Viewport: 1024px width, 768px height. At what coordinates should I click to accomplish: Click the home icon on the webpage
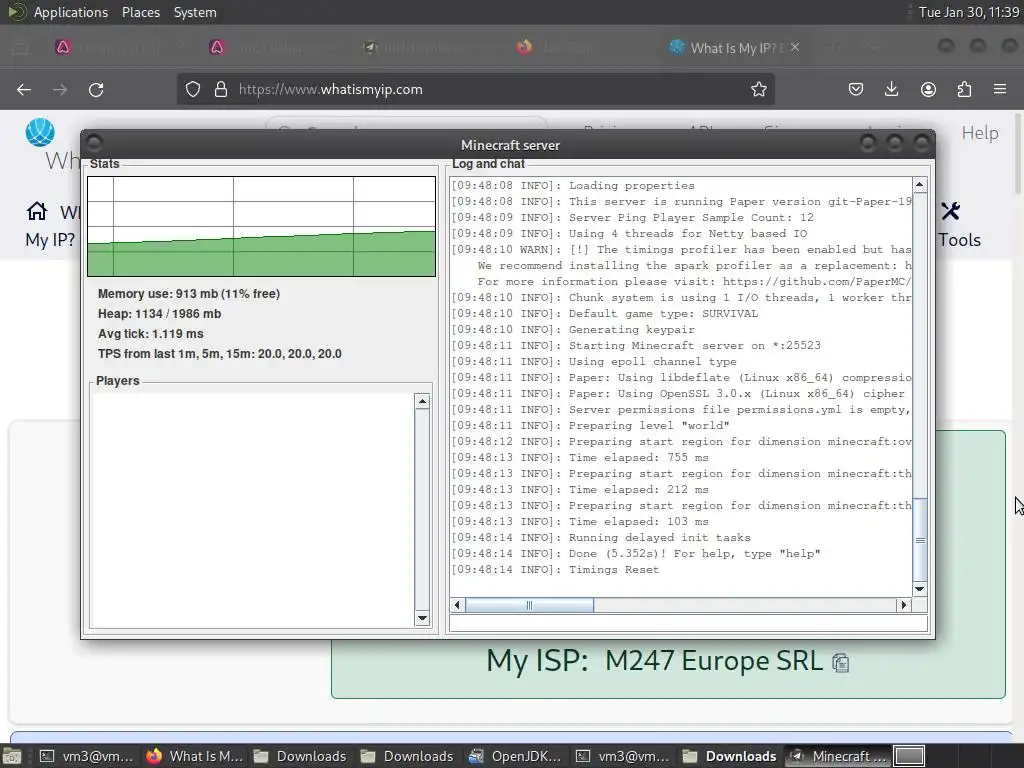(x=37, y=211)
